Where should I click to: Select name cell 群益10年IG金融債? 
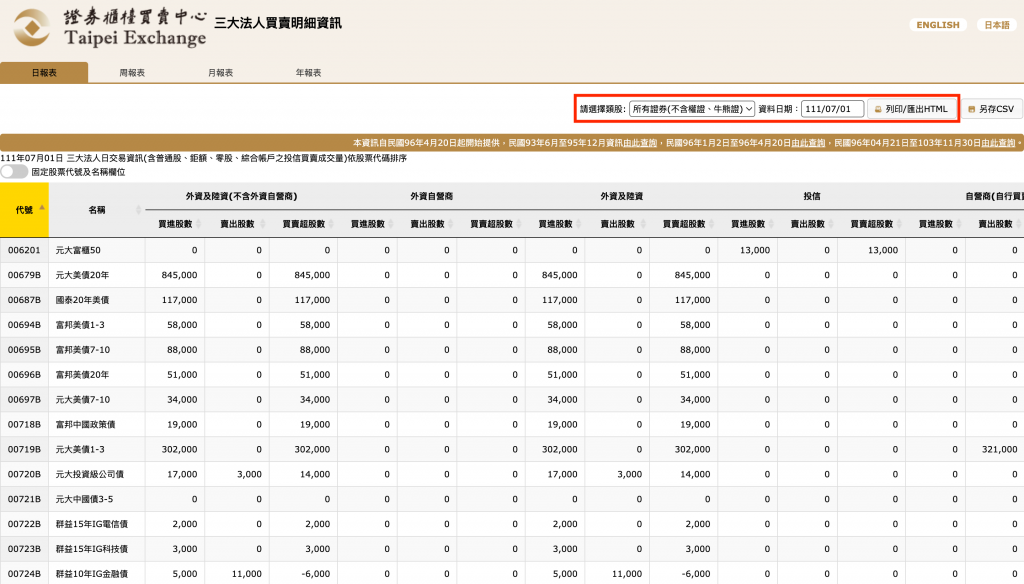[97, 574]
